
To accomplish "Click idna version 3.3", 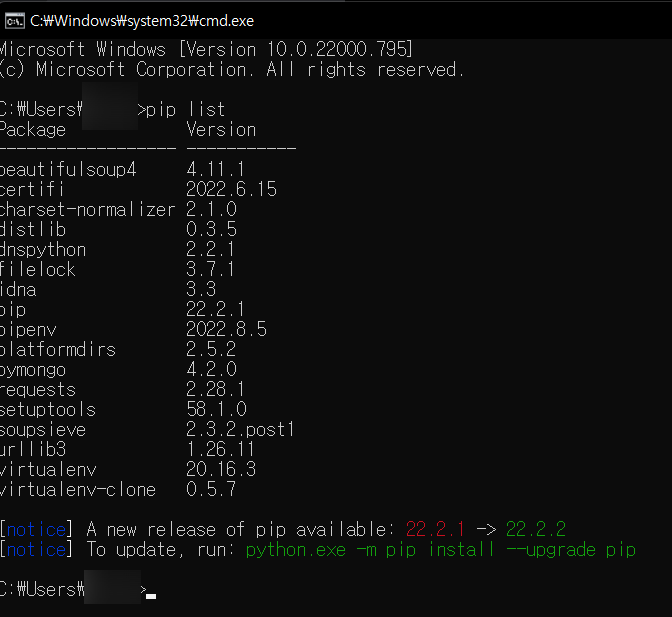I will tap(201, 289).
